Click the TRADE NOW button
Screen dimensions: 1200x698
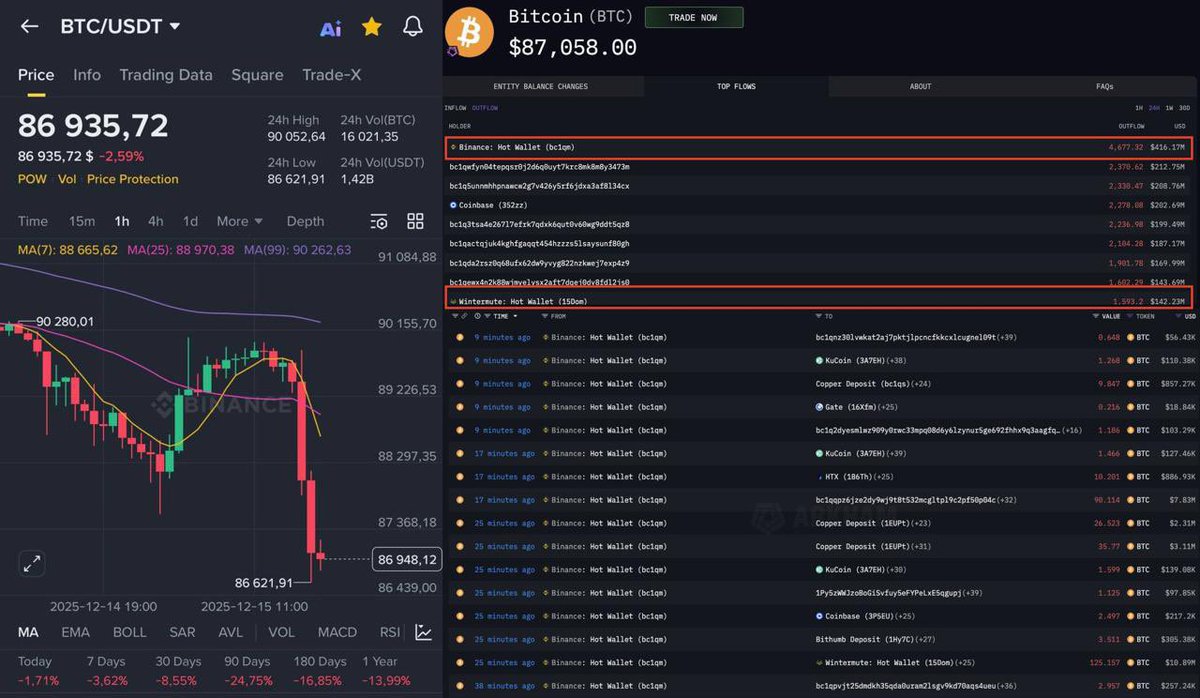click(x=694, y=17)
